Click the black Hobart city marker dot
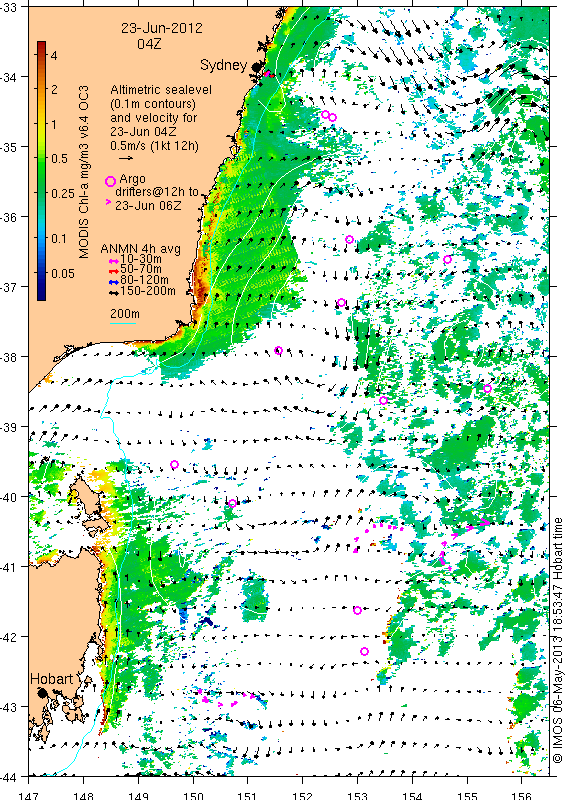 (42, 692)
